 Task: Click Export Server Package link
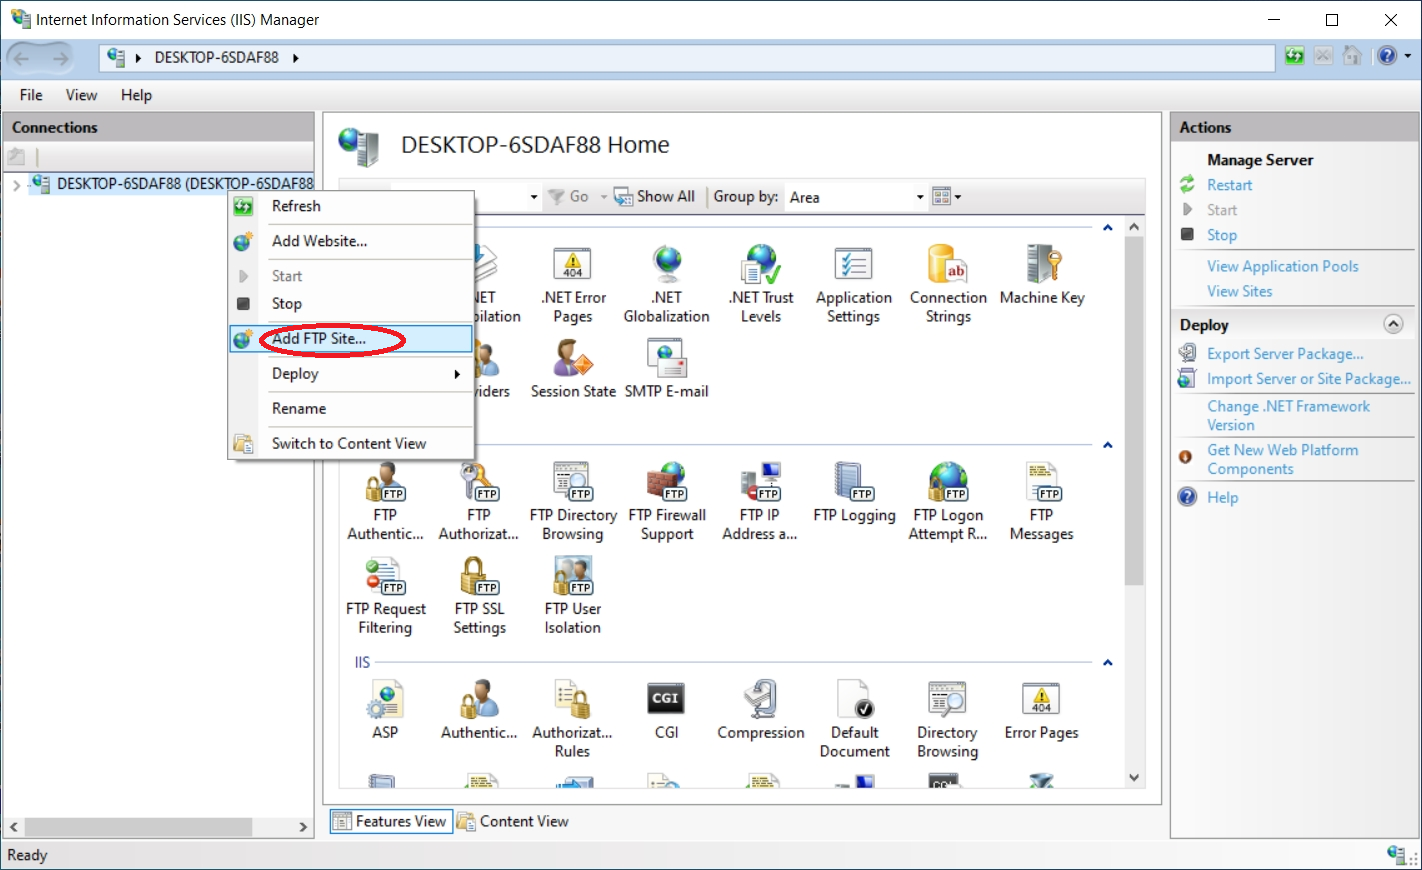point(1285,354)
